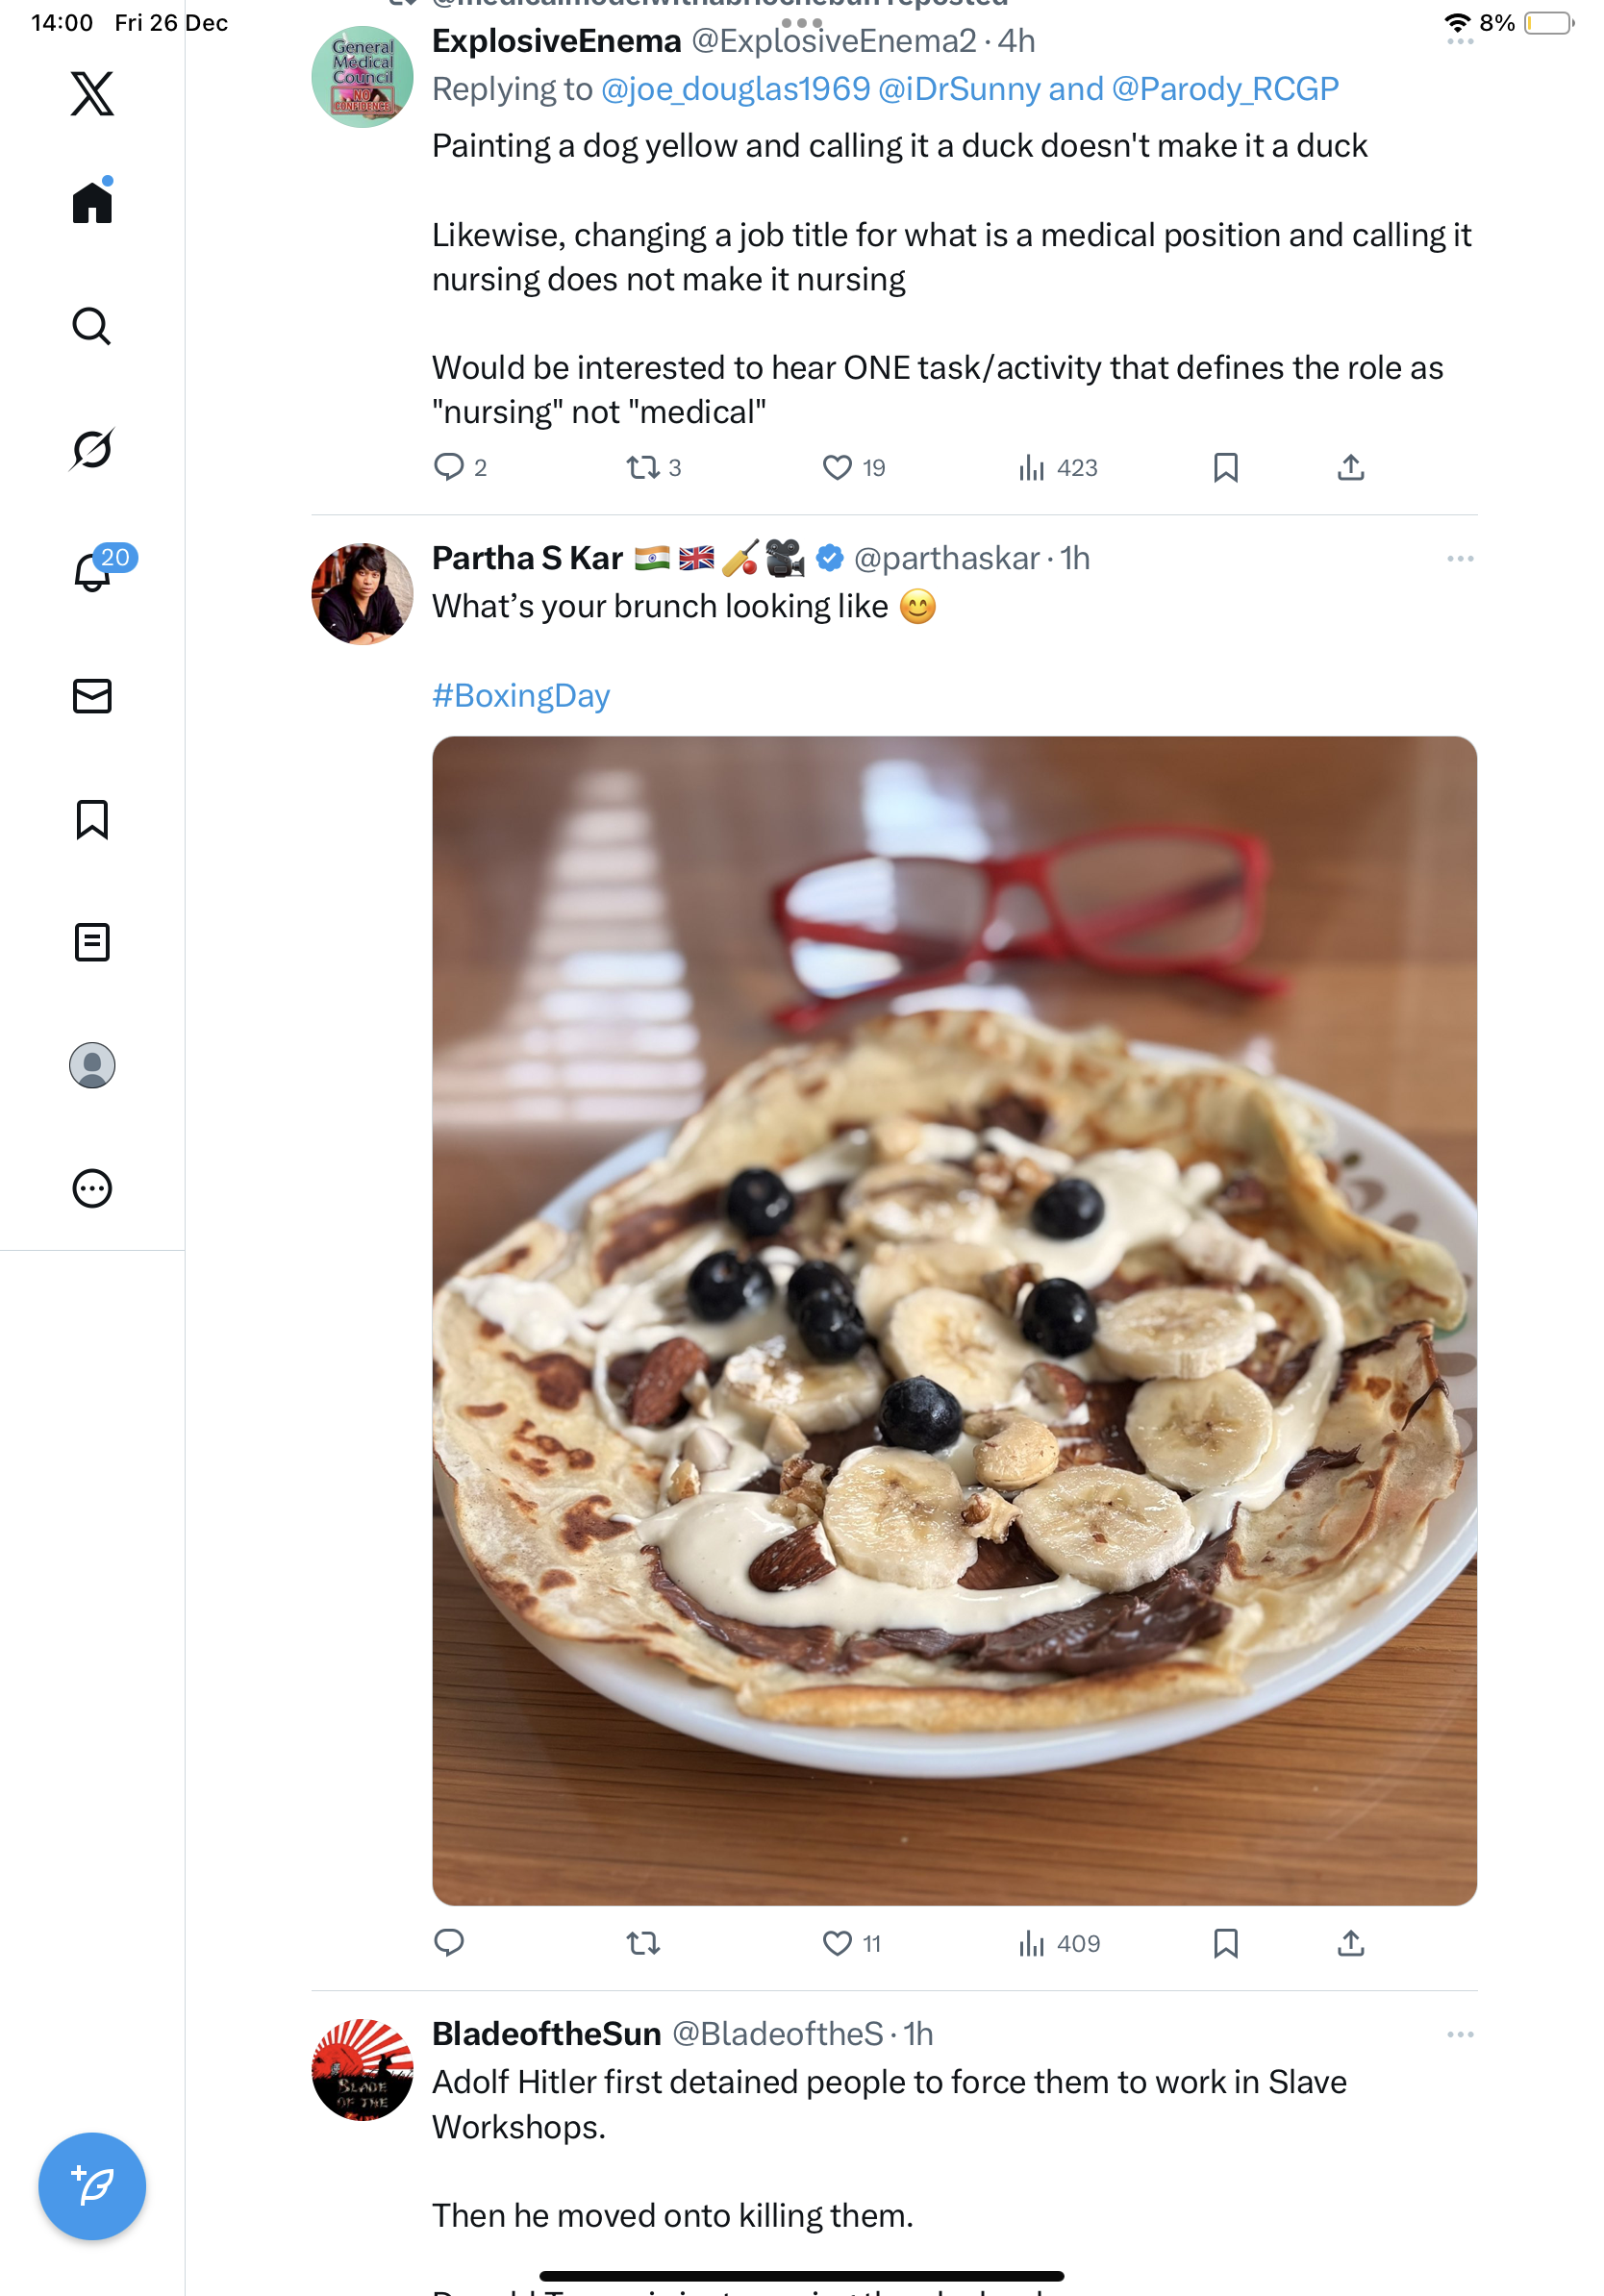Image resolution: width=1604 pixels, height=2296 pixels.
Task: Go to Home feed icon
Action: (92, 203)
